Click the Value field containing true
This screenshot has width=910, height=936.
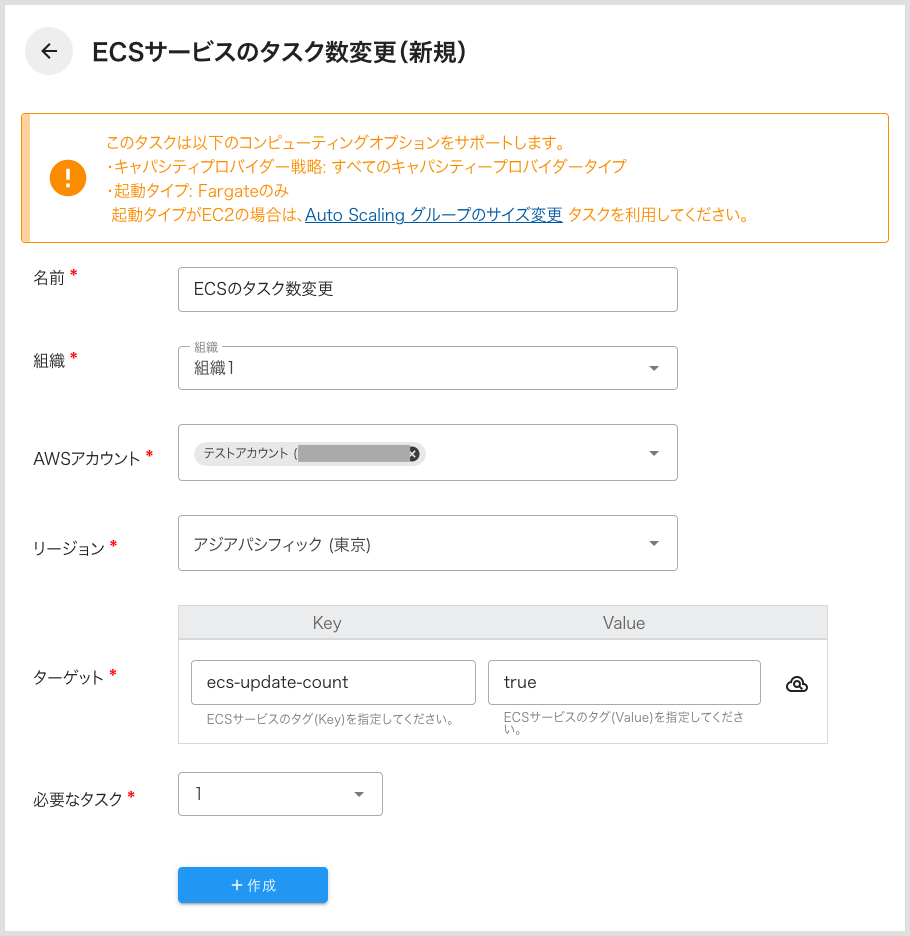(623, 682)
